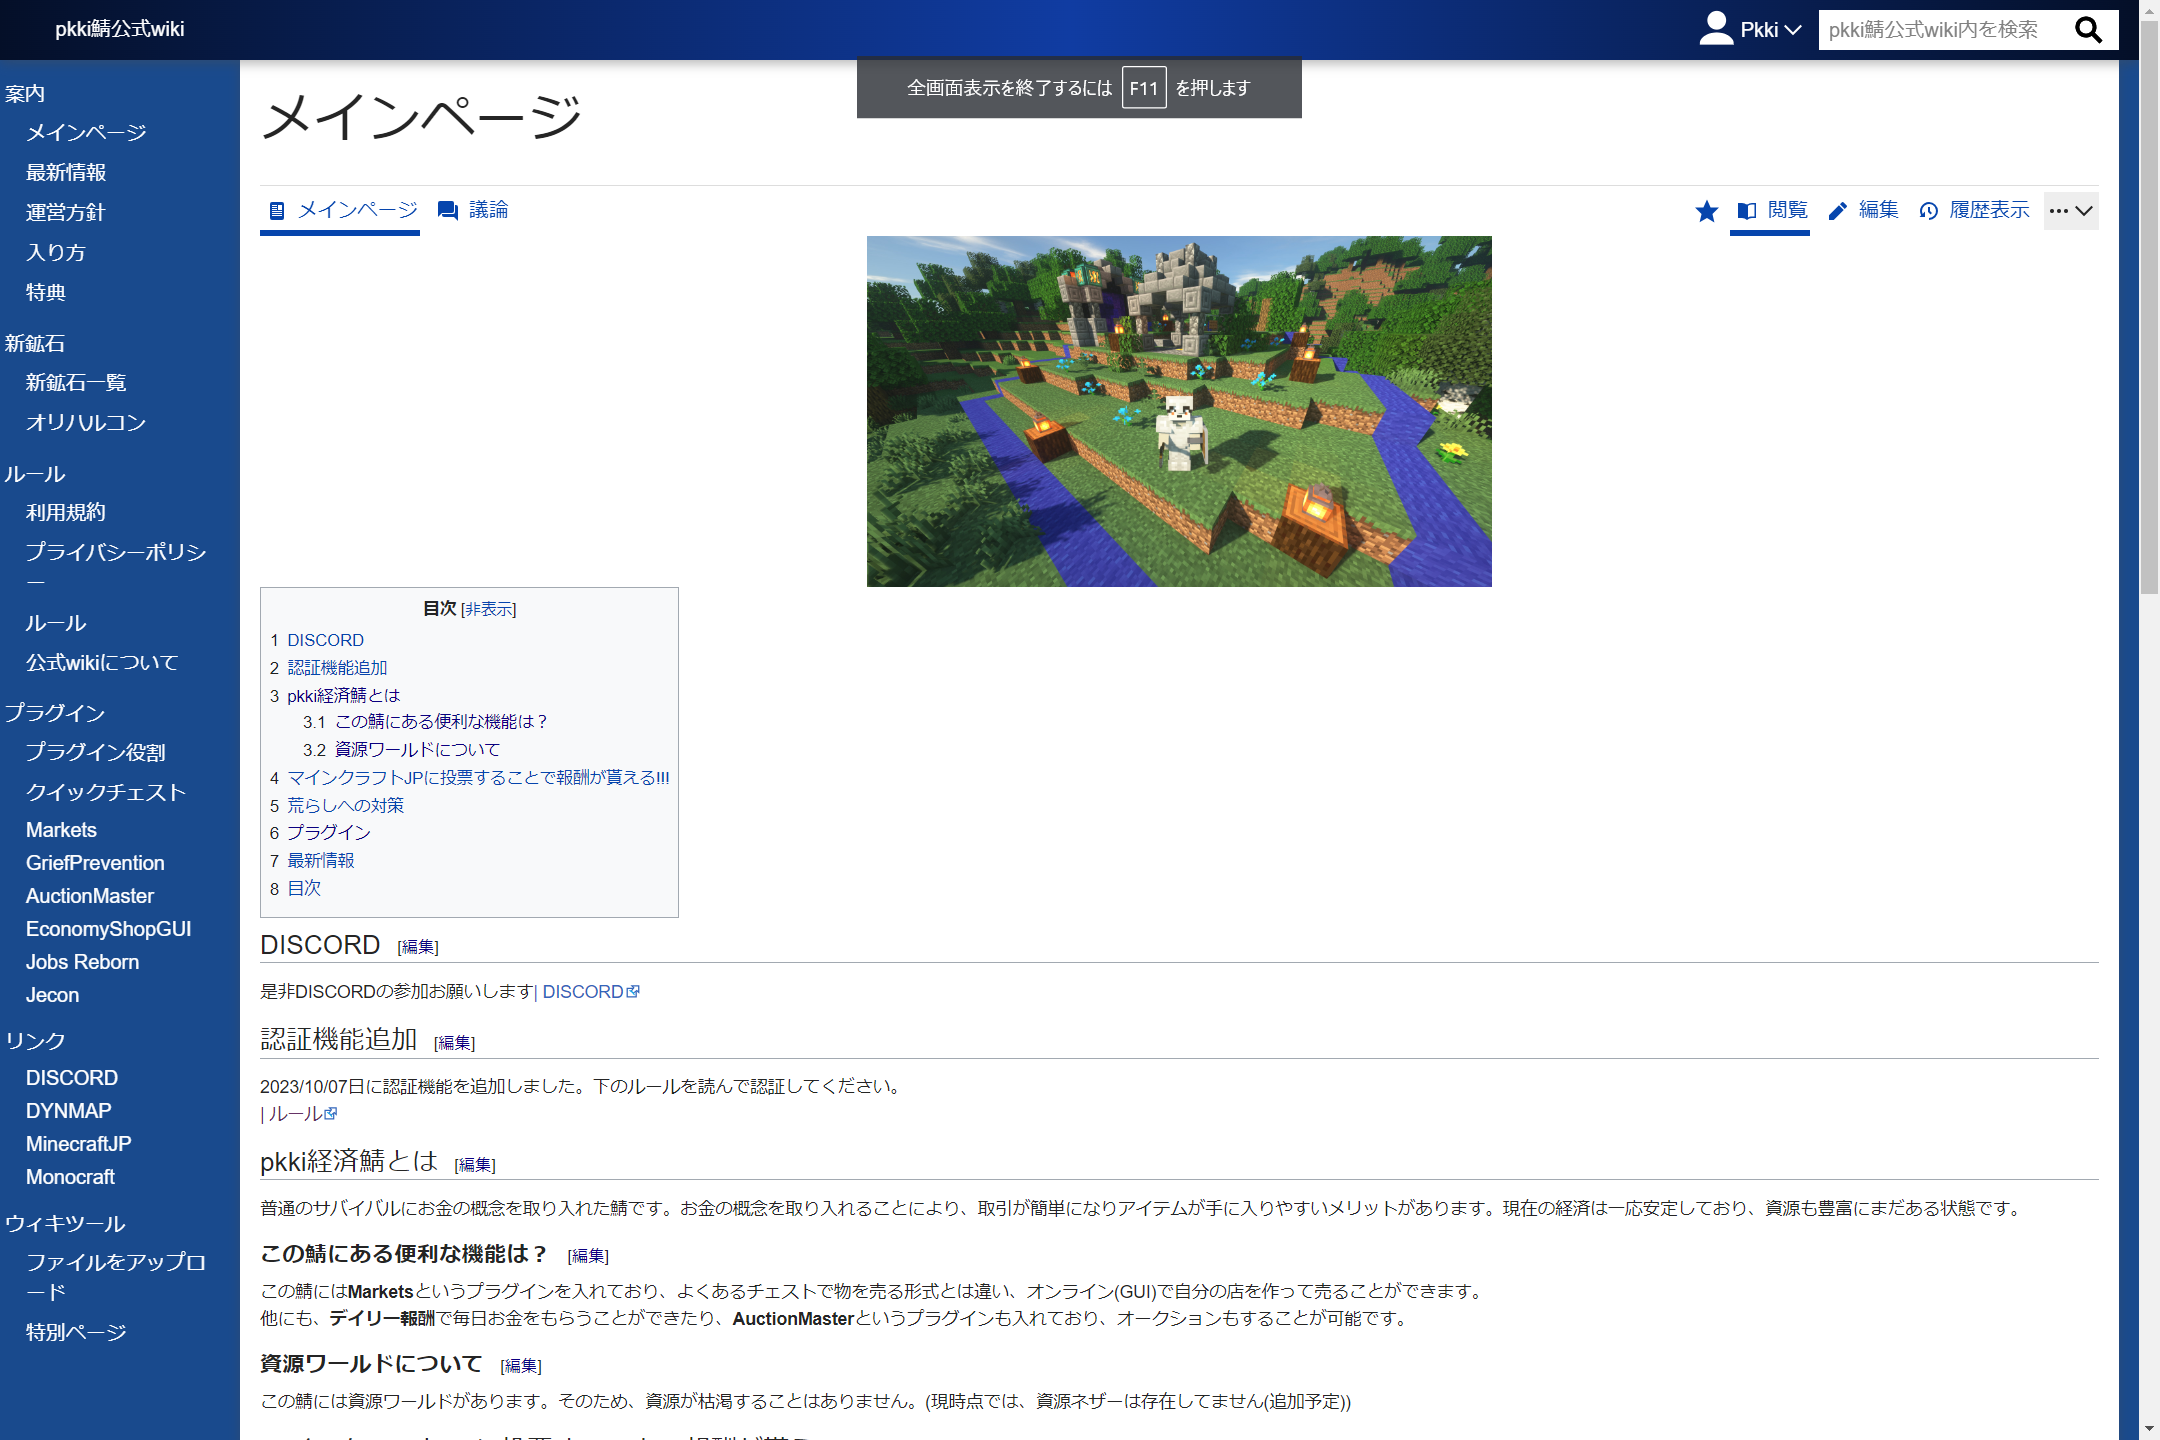Click the 議論 discussion speech-bubble icon
Screen dimensions: 2160x1440
pyautogui.click(x=448, y=210)
